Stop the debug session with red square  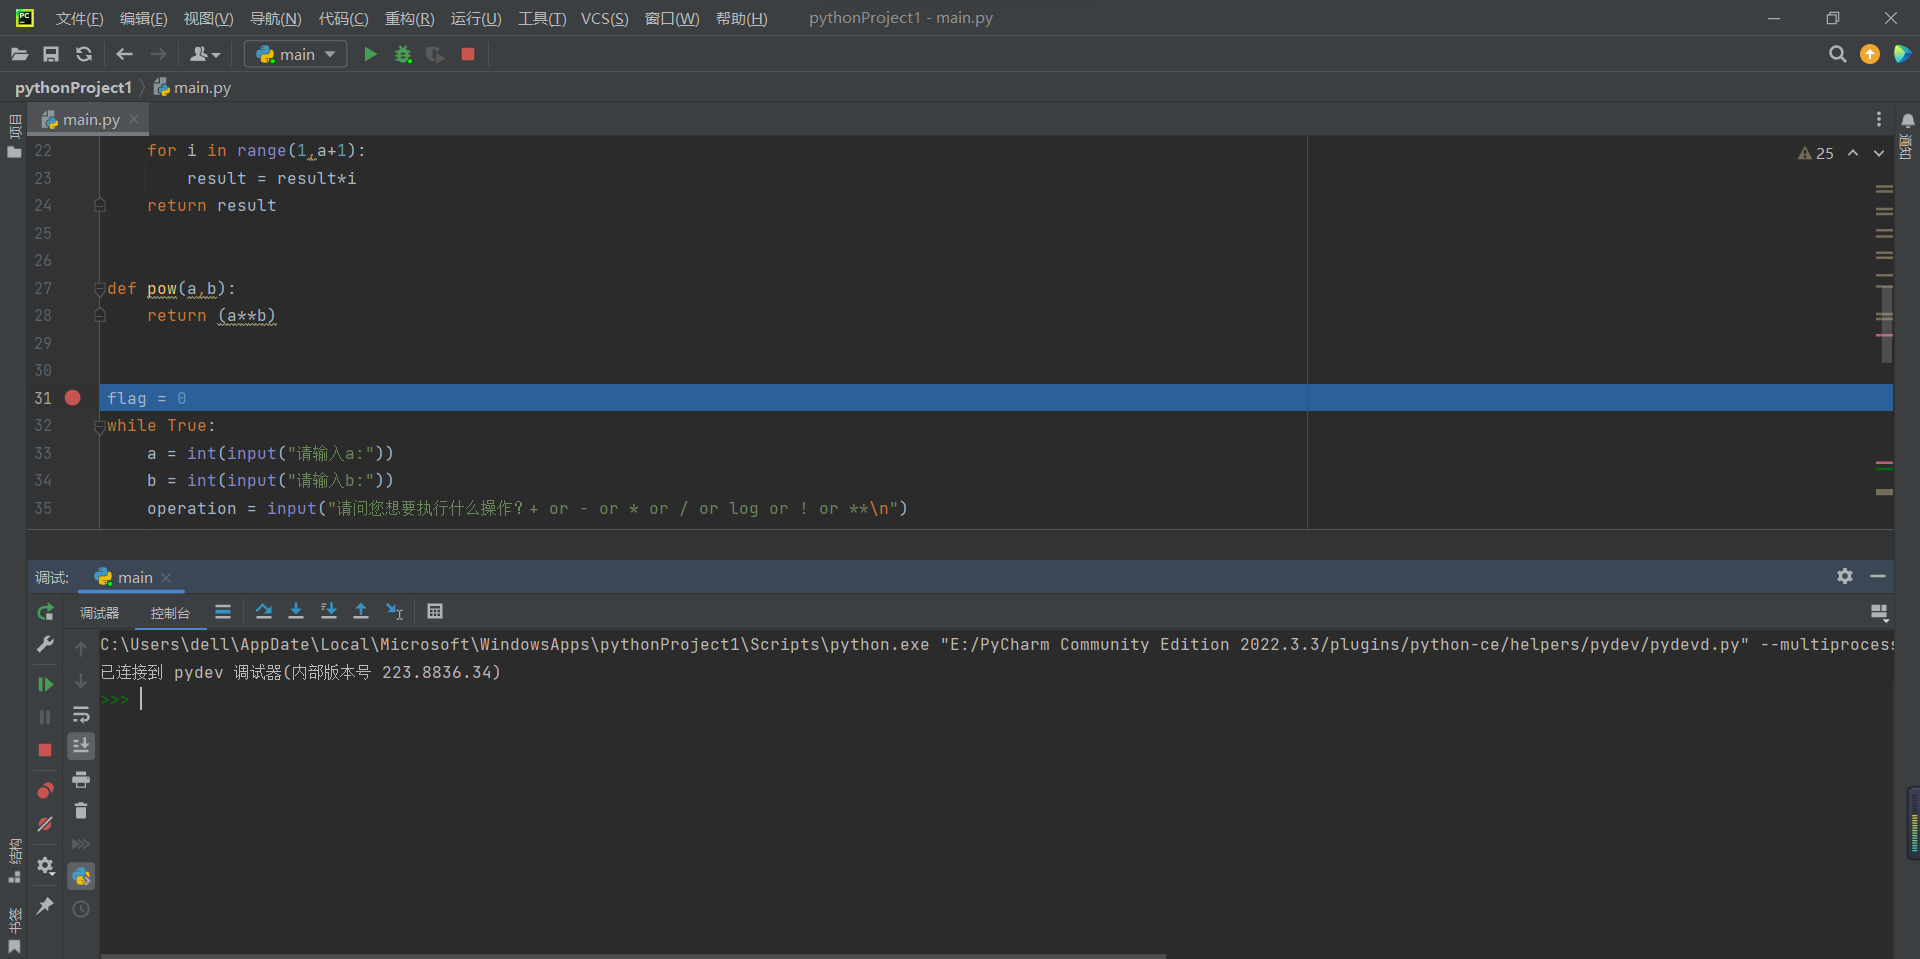pyautogui.click(x=45, y=749)
